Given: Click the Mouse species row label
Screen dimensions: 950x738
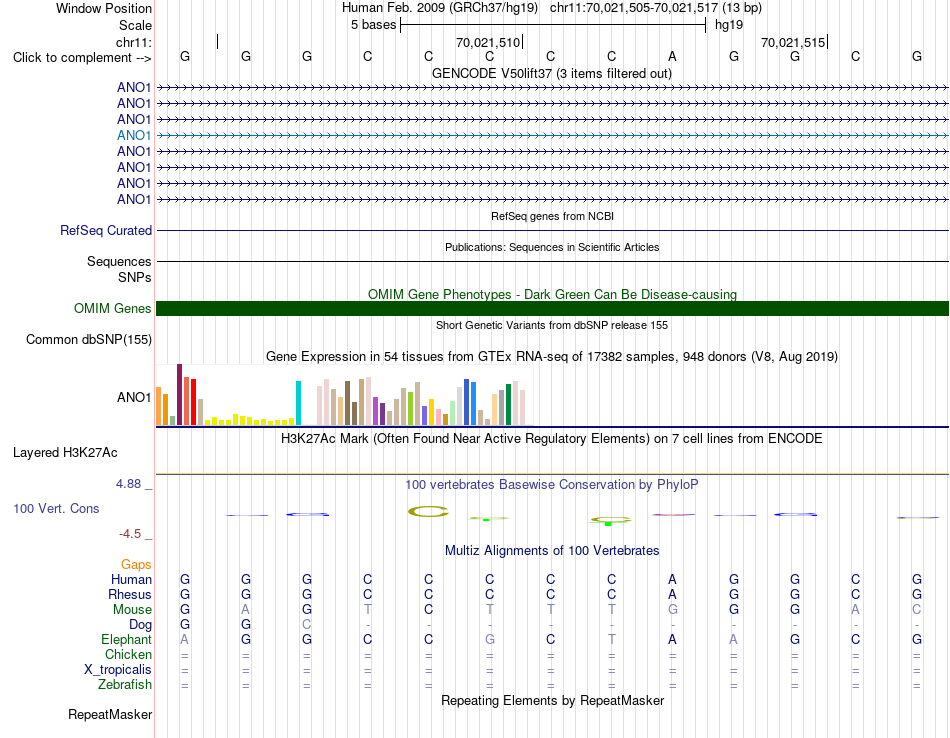Looking at the screenshot, I should [x=132, y=610].
